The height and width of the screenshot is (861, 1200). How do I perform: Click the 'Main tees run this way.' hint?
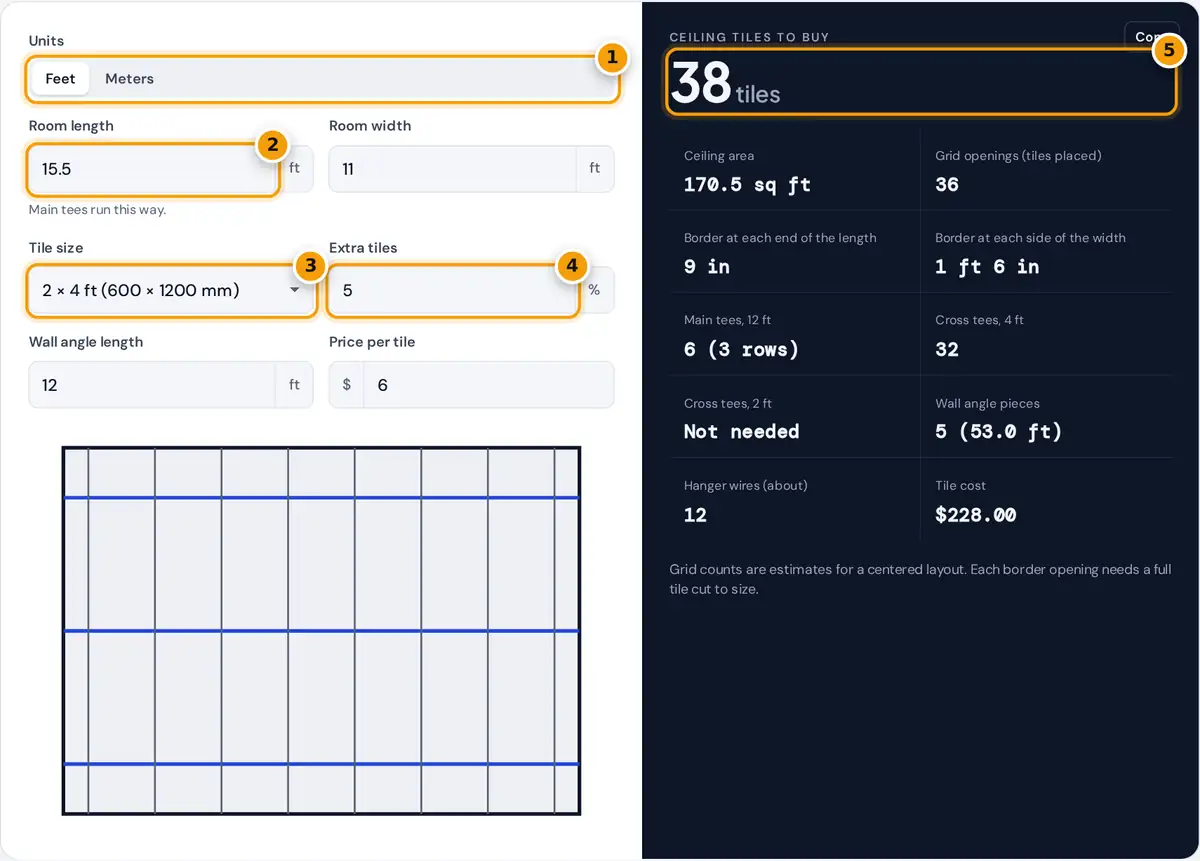pyautogui.click(x=97, y=210)
